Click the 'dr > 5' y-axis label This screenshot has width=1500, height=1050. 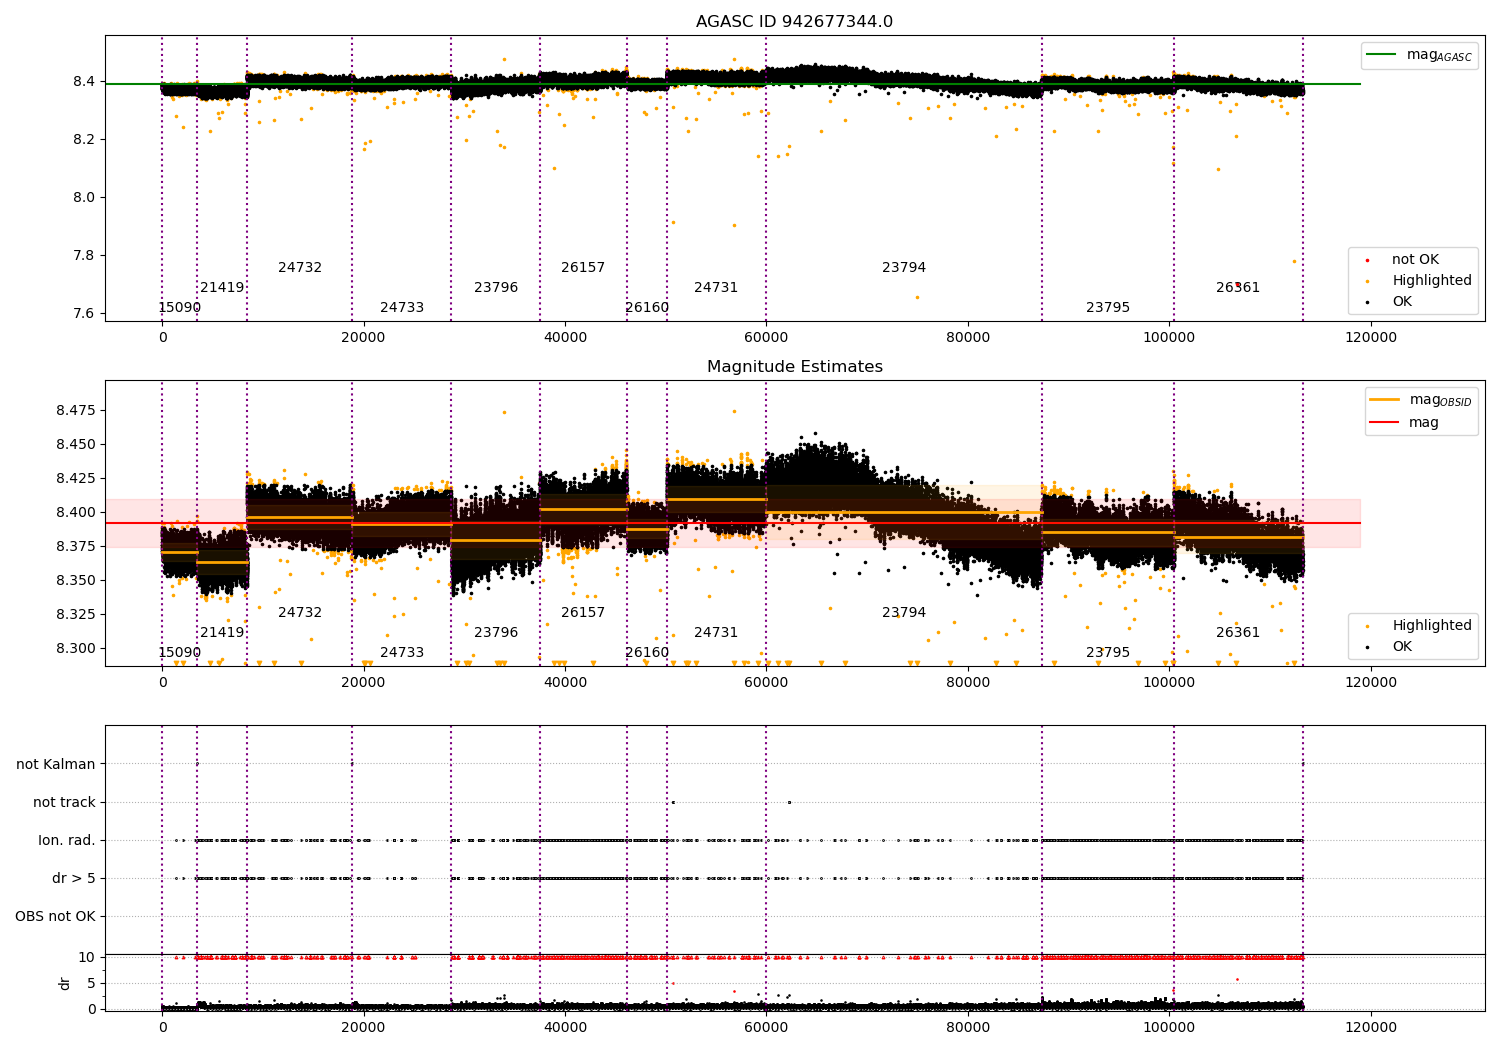click(74, 878)
